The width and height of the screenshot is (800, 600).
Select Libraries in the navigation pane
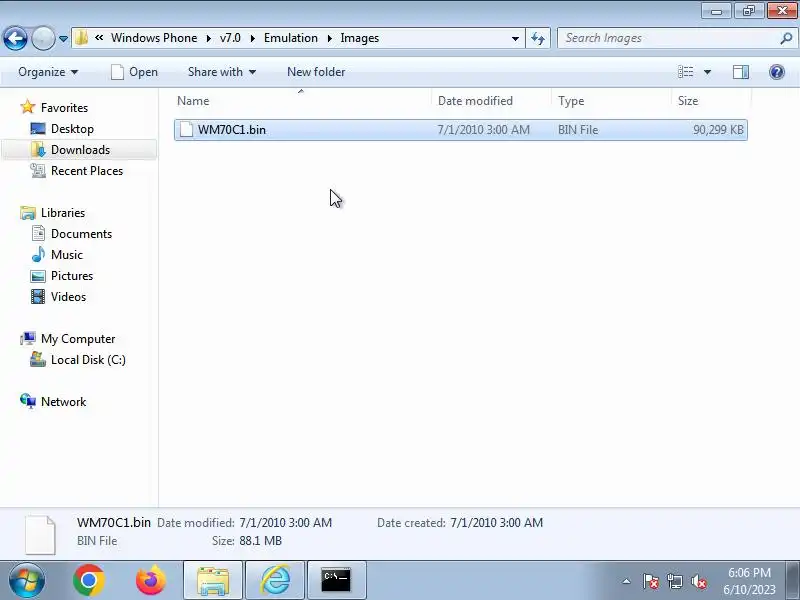click(53, 213)
